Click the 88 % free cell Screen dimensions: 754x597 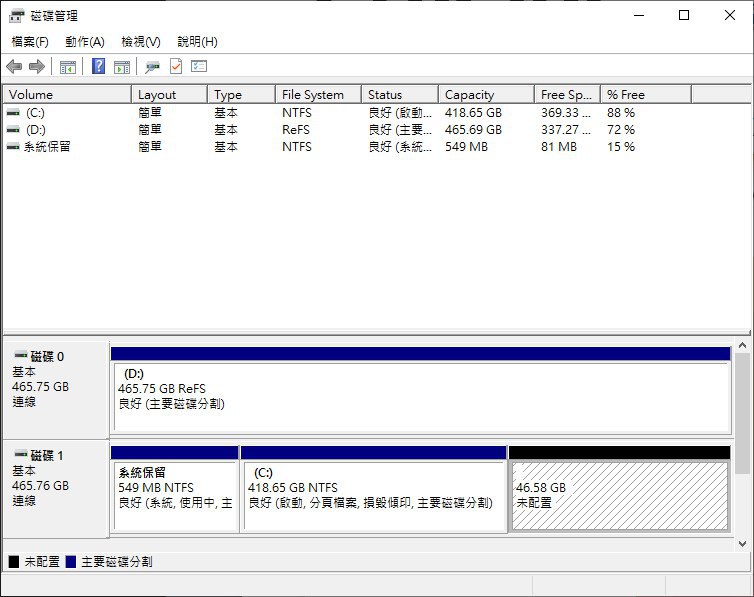621,113
